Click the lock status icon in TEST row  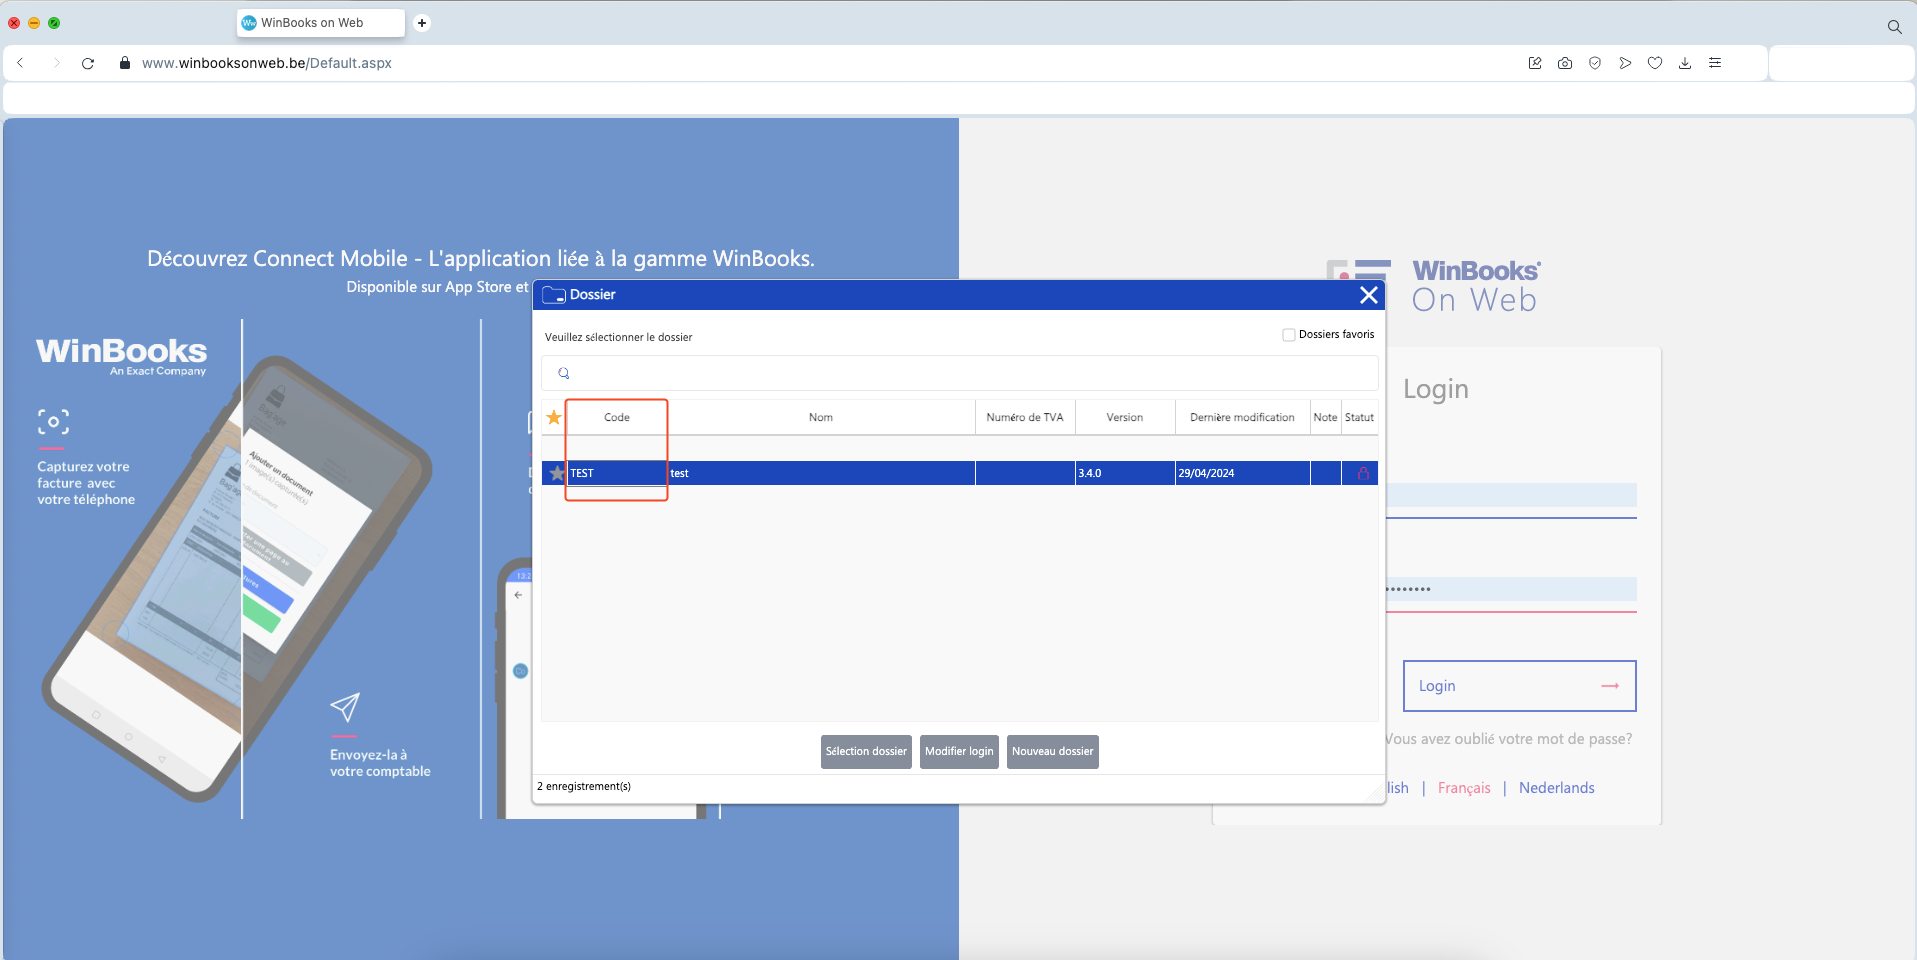click(x=1363, y=473)
